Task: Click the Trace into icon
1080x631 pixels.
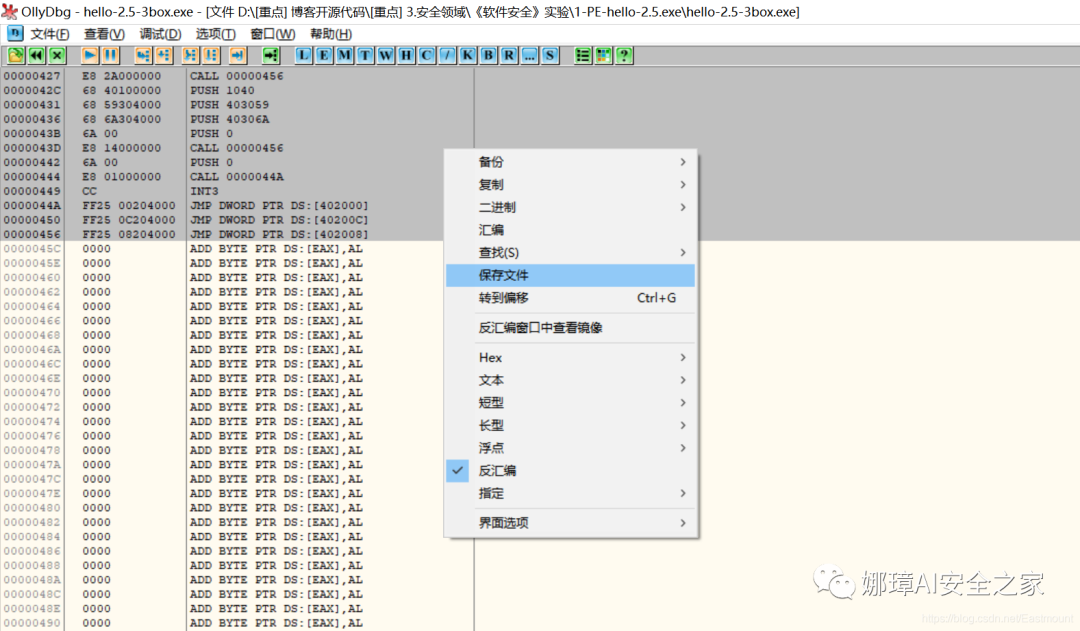Action: pyautogui.click(x=190, y=56)
